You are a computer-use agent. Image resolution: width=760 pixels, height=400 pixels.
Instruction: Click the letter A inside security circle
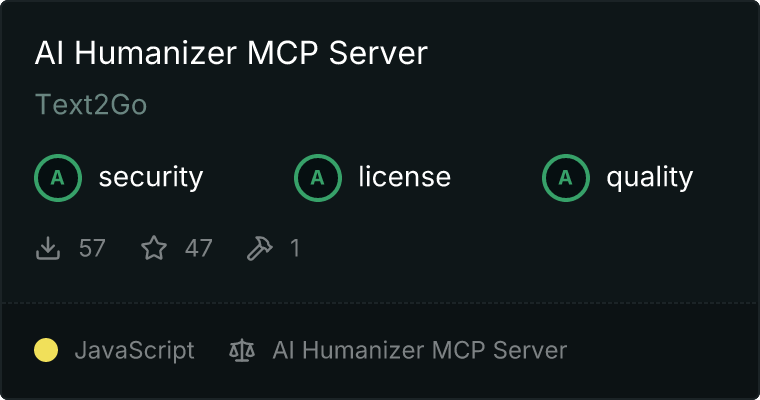pyautogui.click(x=58, y=178)
